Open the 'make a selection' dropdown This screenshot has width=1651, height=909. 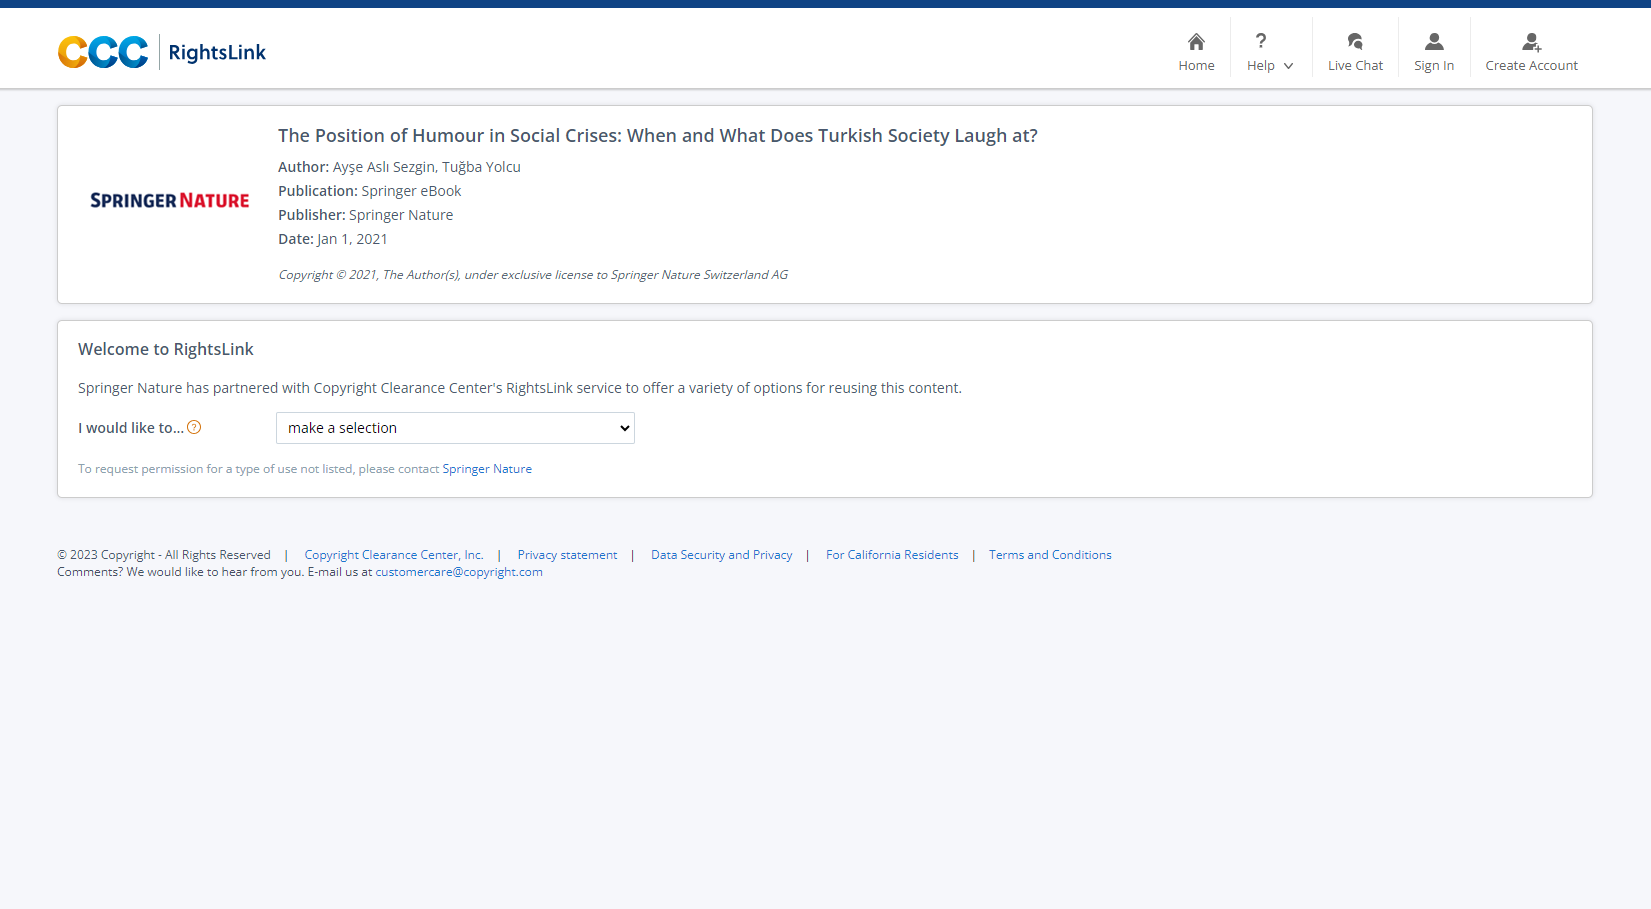pos(455,428)
